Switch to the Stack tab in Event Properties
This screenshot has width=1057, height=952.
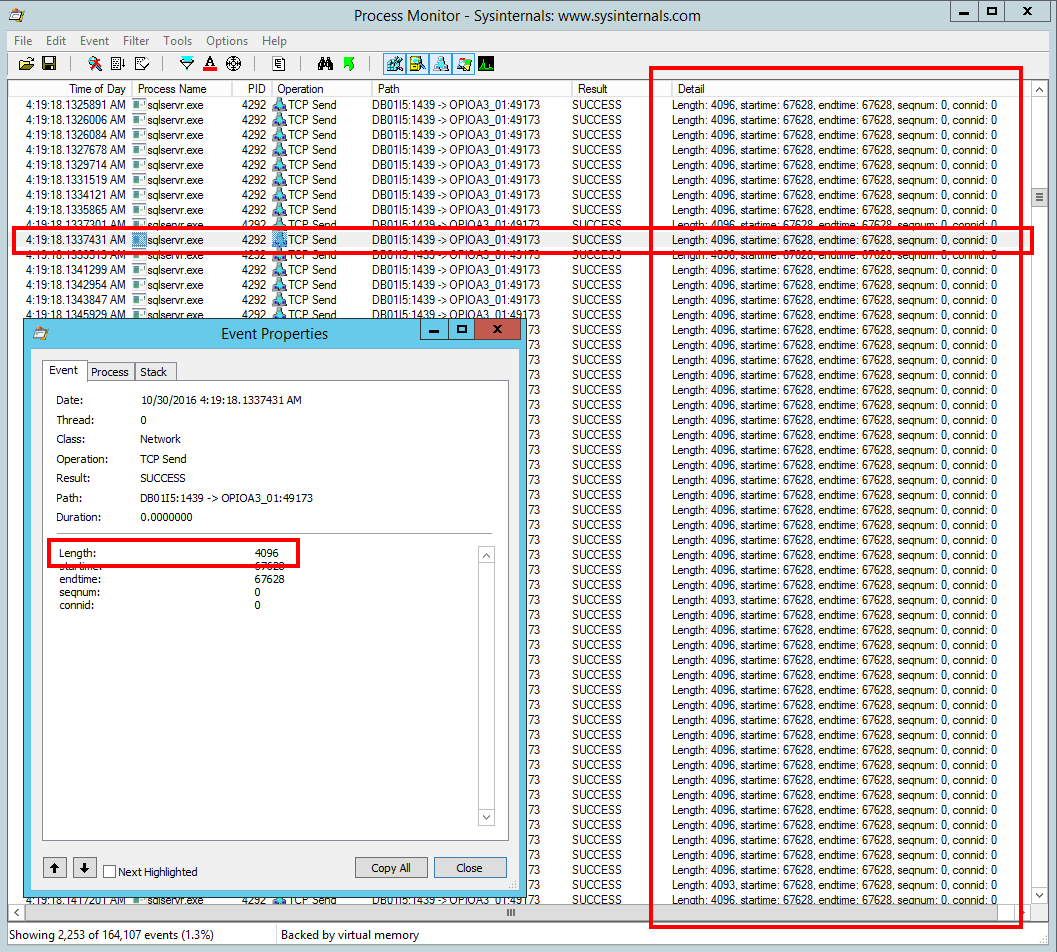click(x=154, y=371)
